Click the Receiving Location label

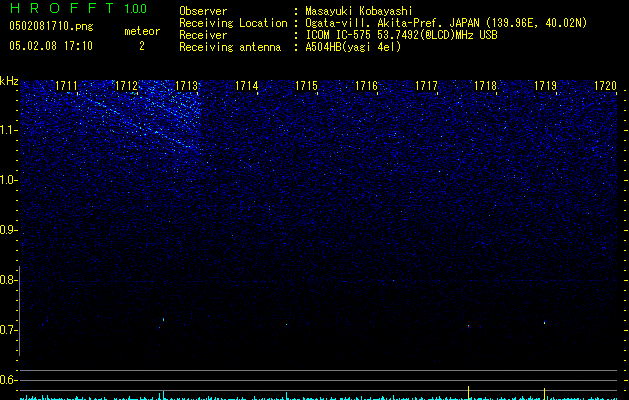[233, 23]
